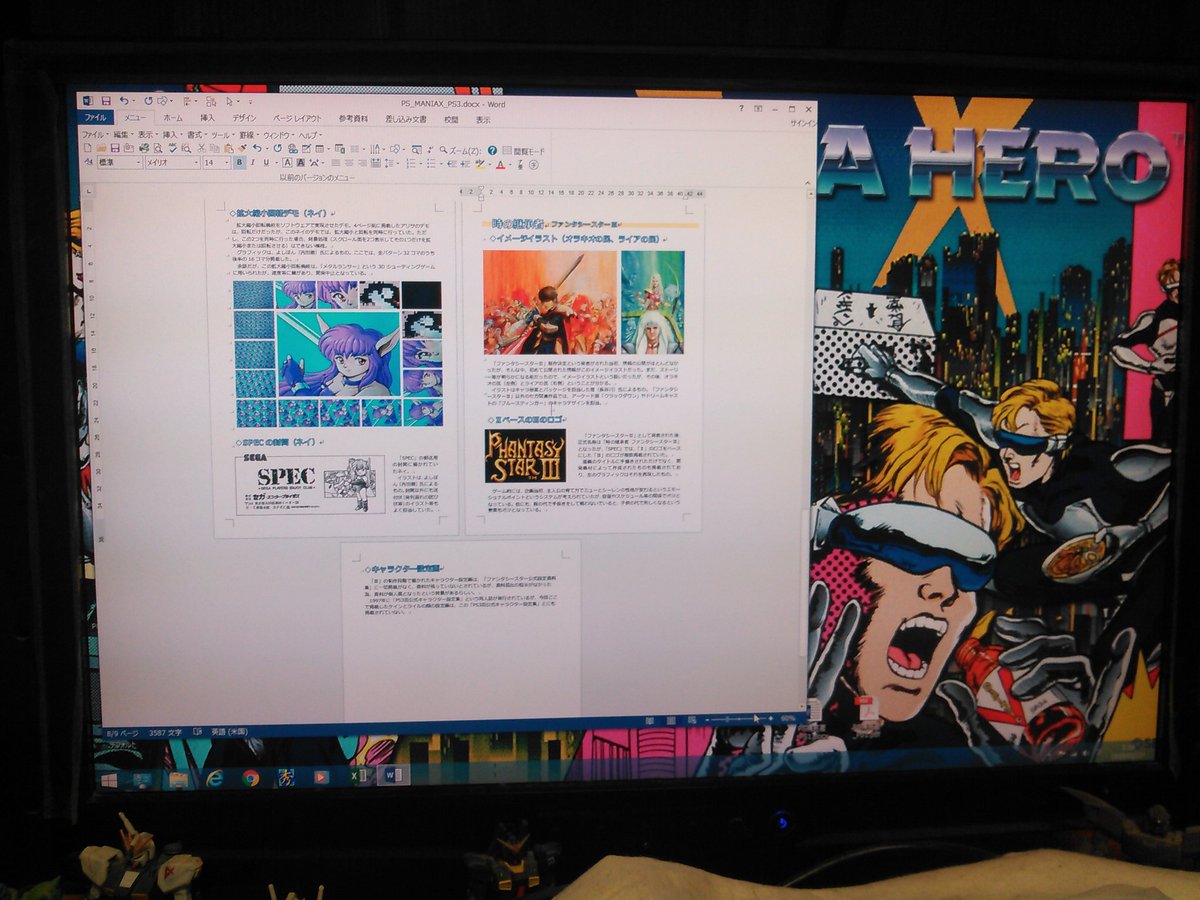
Task: Toggle Underline formatting button
Action: click(266, 163)
